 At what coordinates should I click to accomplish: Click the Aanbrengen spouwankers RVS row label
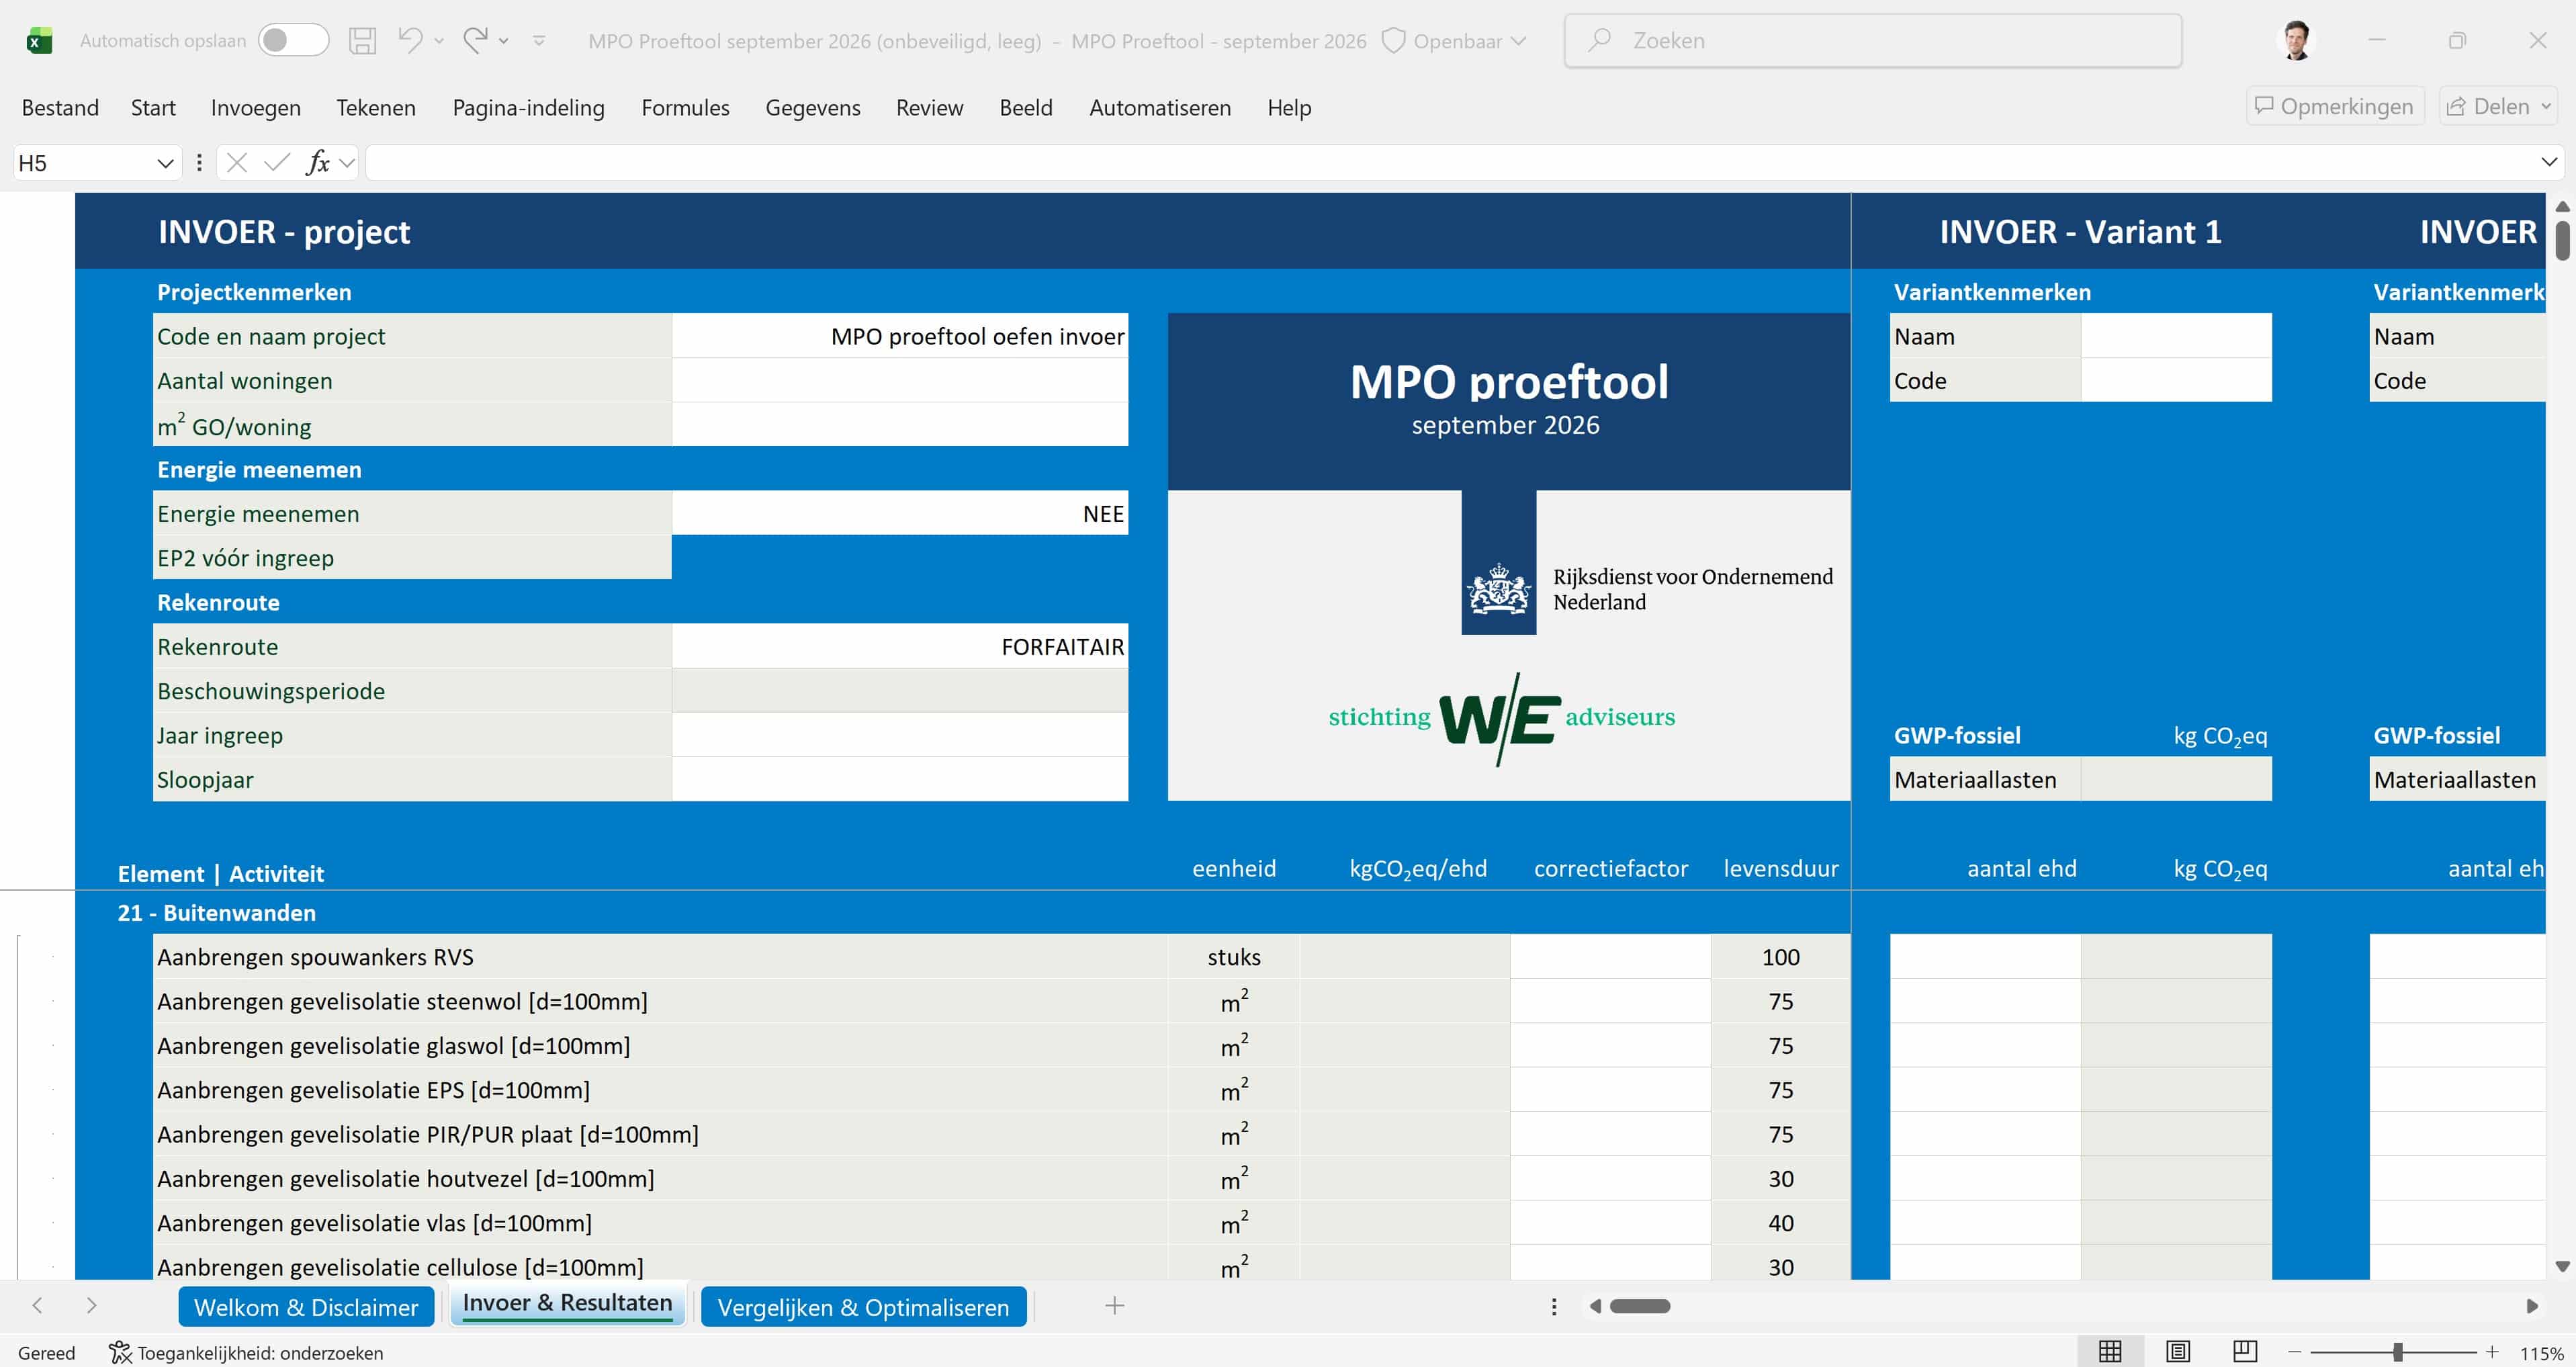pos(315,957)
